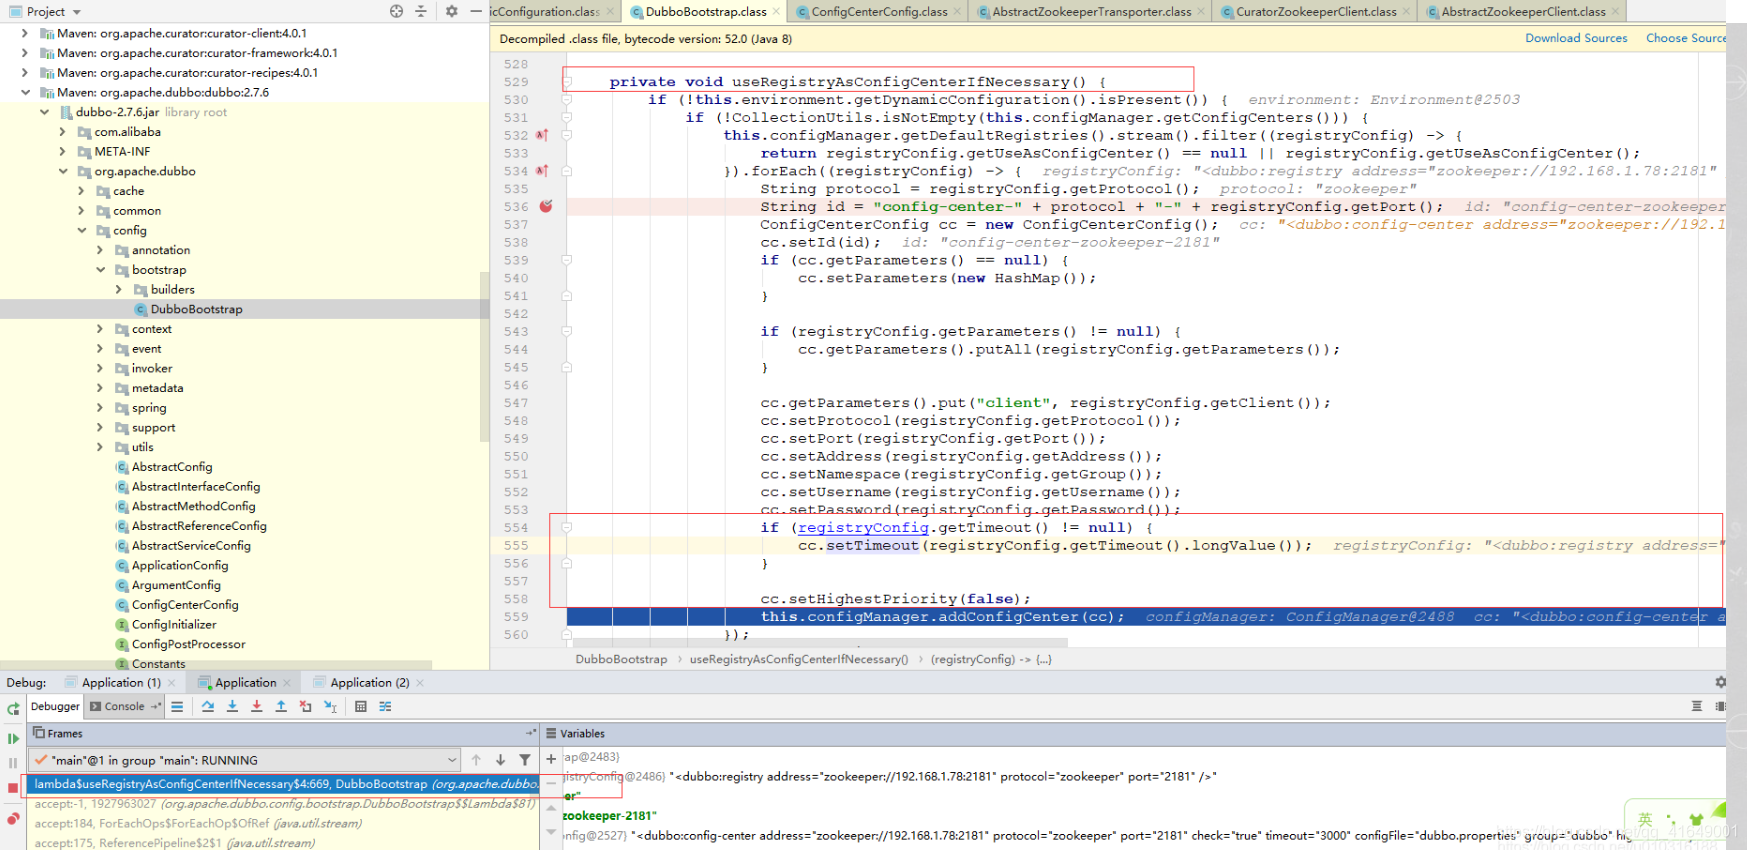Open Console tab in debug panel

pos(125,706)
